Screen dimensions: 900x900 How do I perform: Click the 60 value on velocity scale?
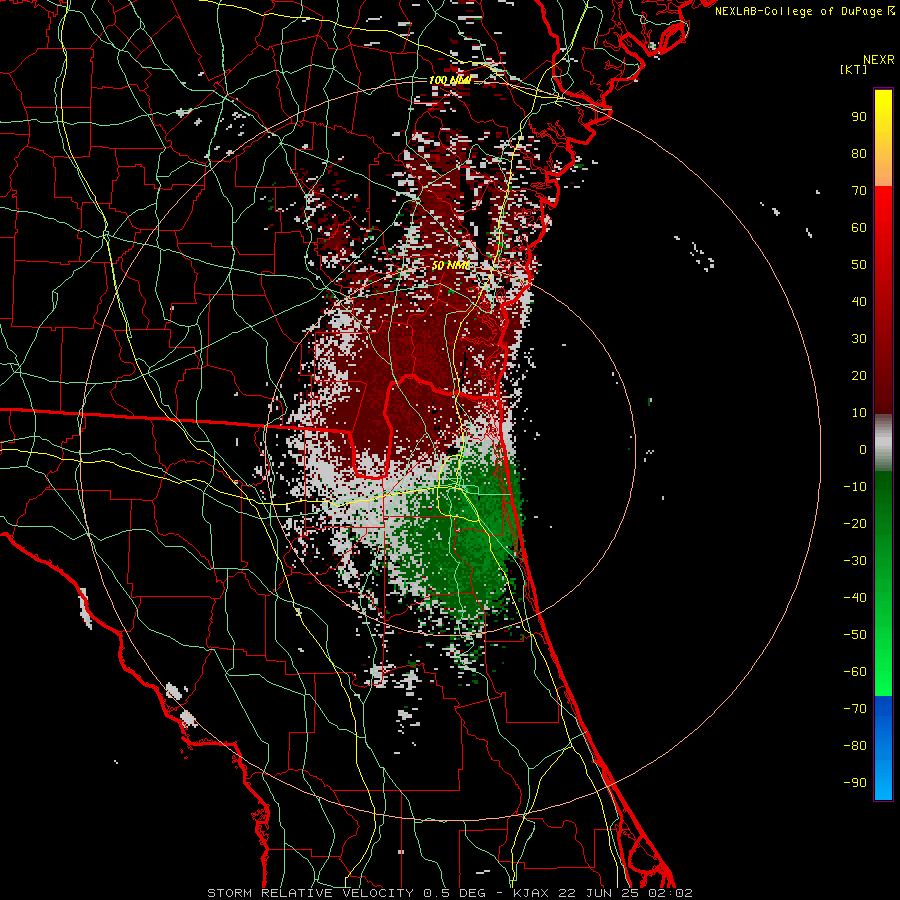859,228
